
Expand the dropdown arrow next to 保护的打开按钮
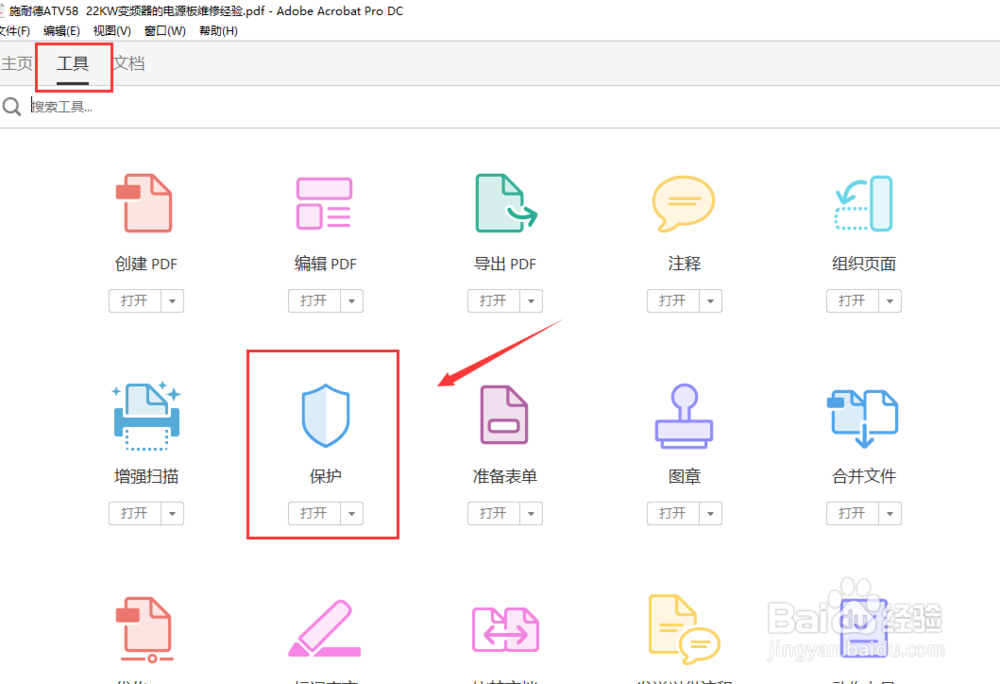click(351, 513)
